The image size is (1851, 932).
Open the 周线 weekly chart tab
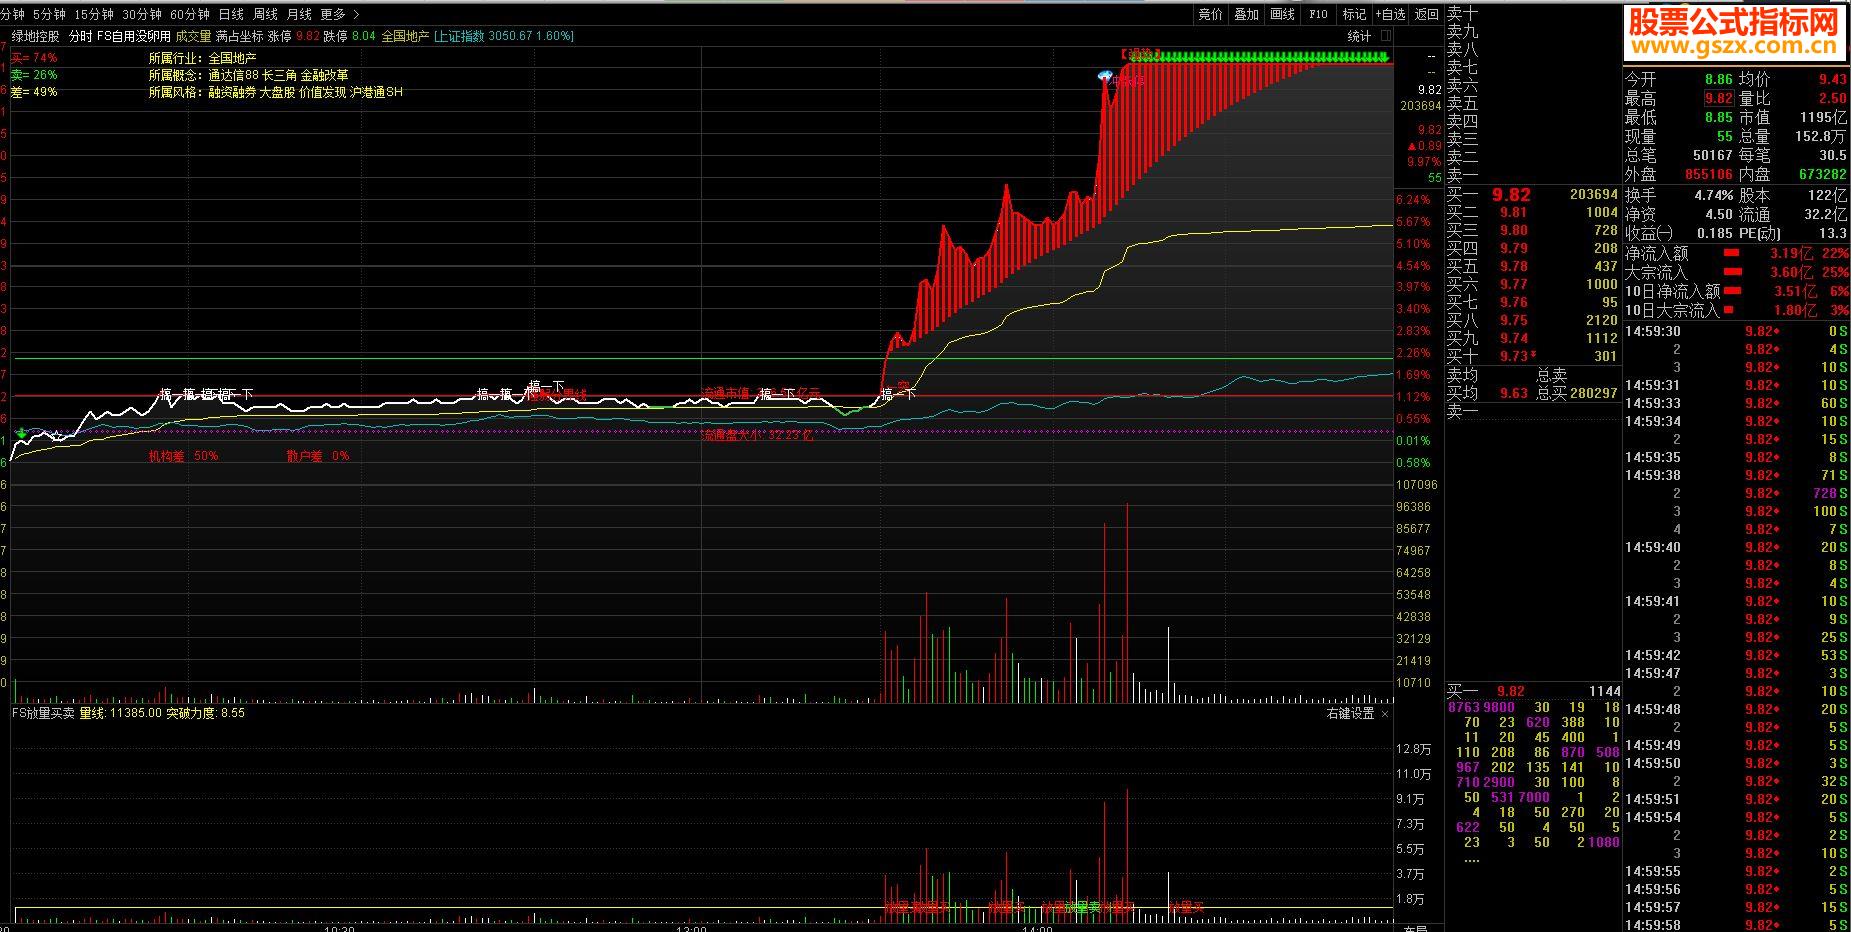(x=265, y=14)
